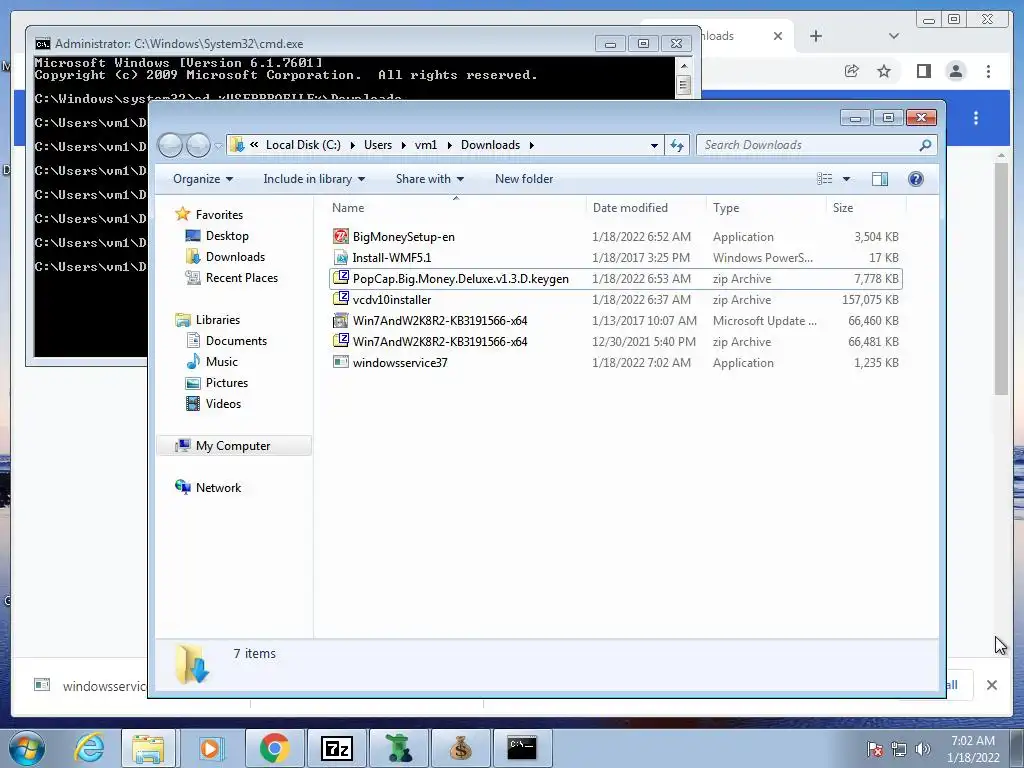Click Local Disk (C:) in address bar

[303, 145]
